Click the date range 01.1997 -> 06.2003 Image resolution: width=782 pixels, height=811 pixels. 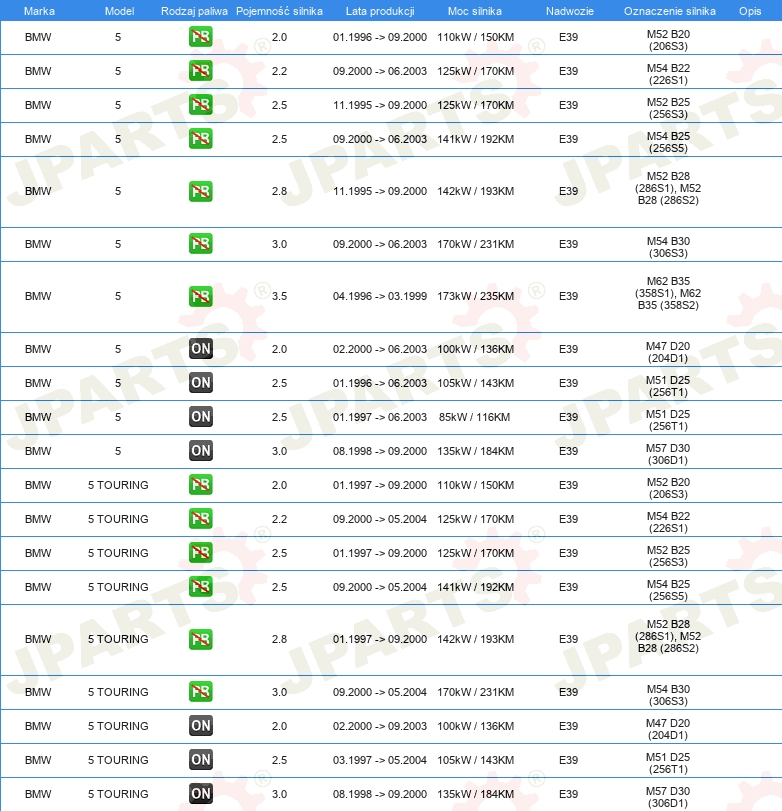[380, 417]
